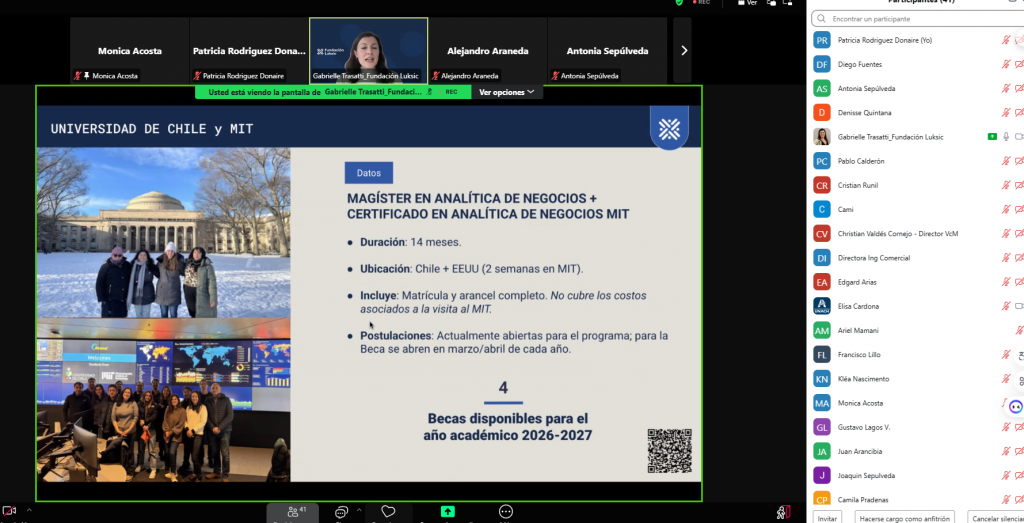Click the red leave meeting icon
The width and height of the screenshot is (1024, 523).
[784, 511]
